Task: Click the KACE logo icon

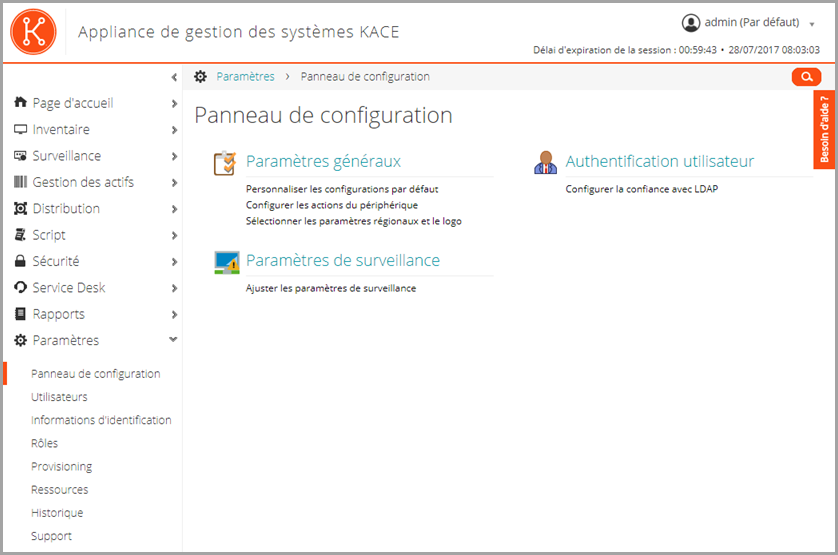Action: coord(33,32)
